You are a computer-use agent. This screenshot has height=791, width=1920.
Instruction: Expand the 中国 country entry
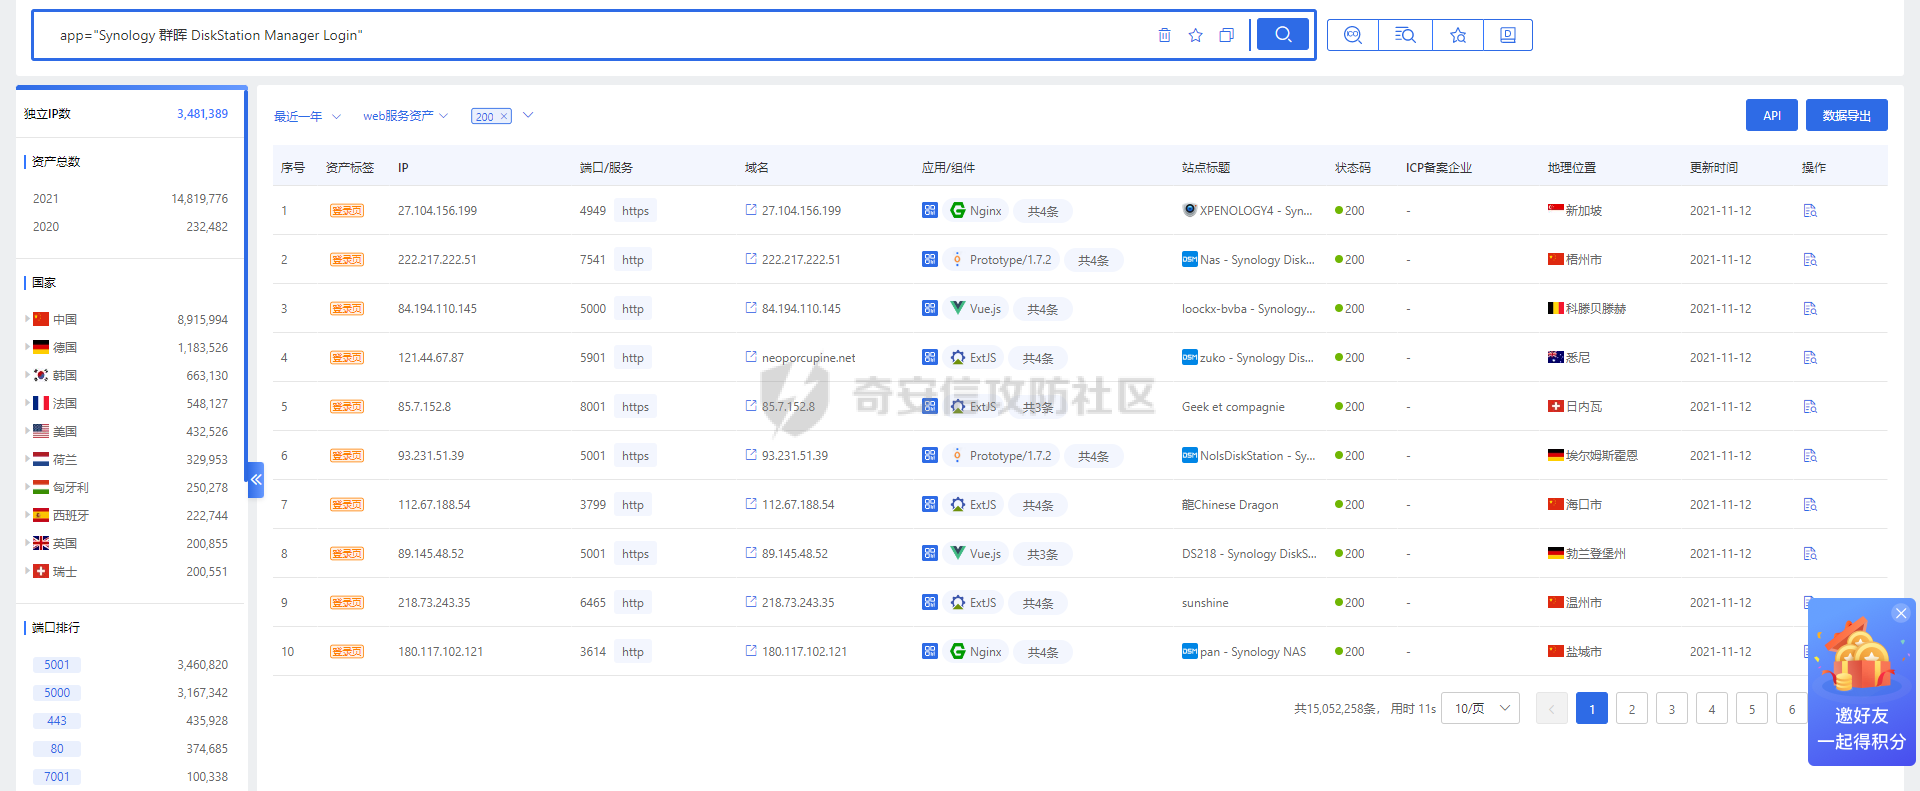point(27,319)
